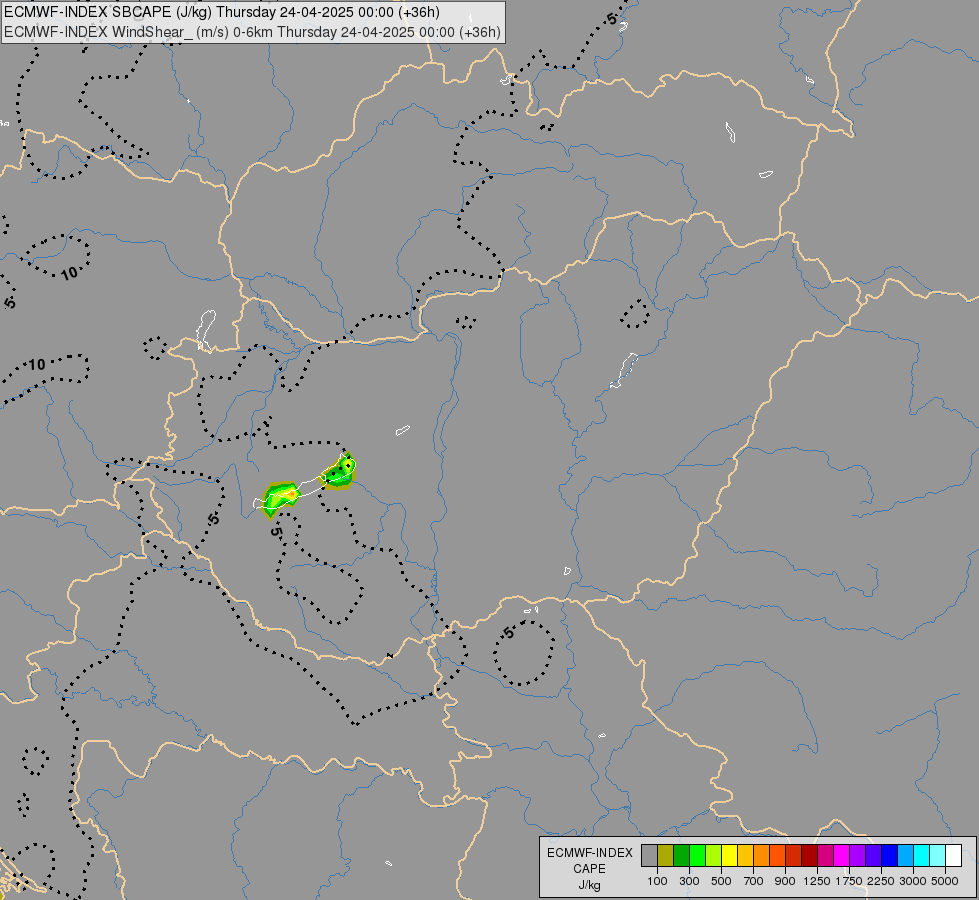Click the ECMWF-INDEX label in the legend
The image size is (979, 900).
tap(590, 853)
